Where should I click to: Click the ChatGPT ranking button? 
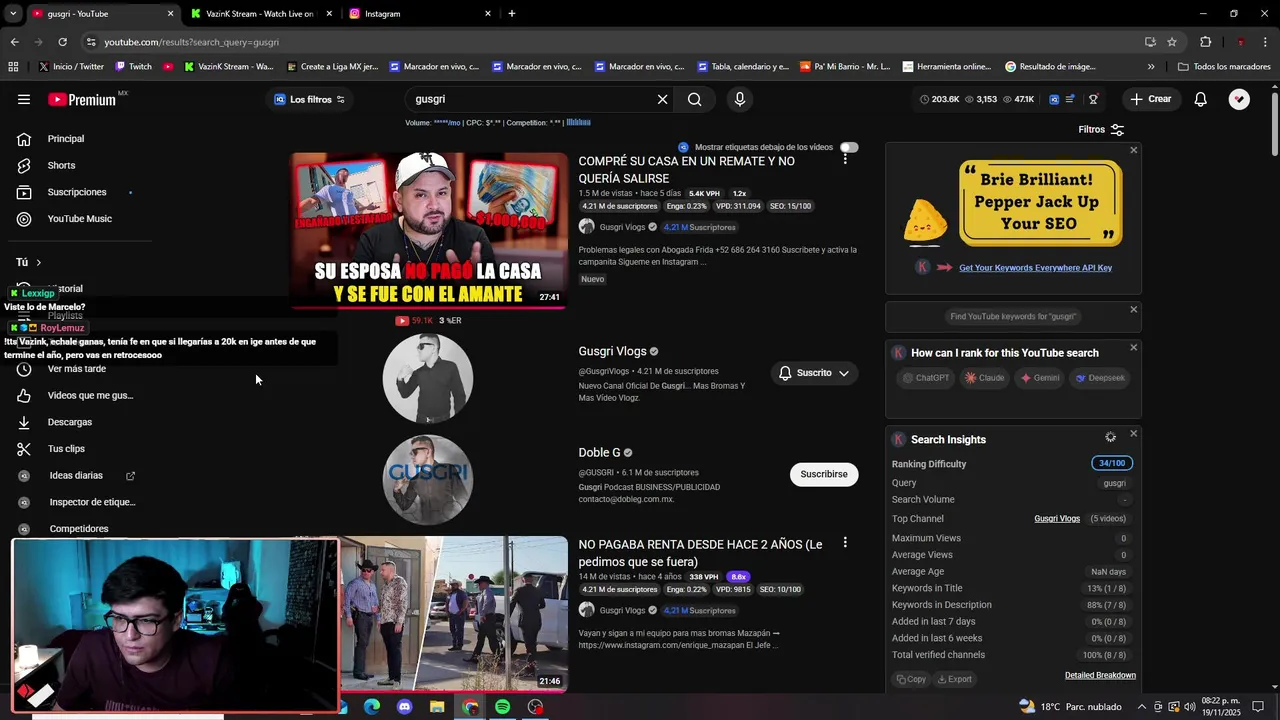(925, 378)
